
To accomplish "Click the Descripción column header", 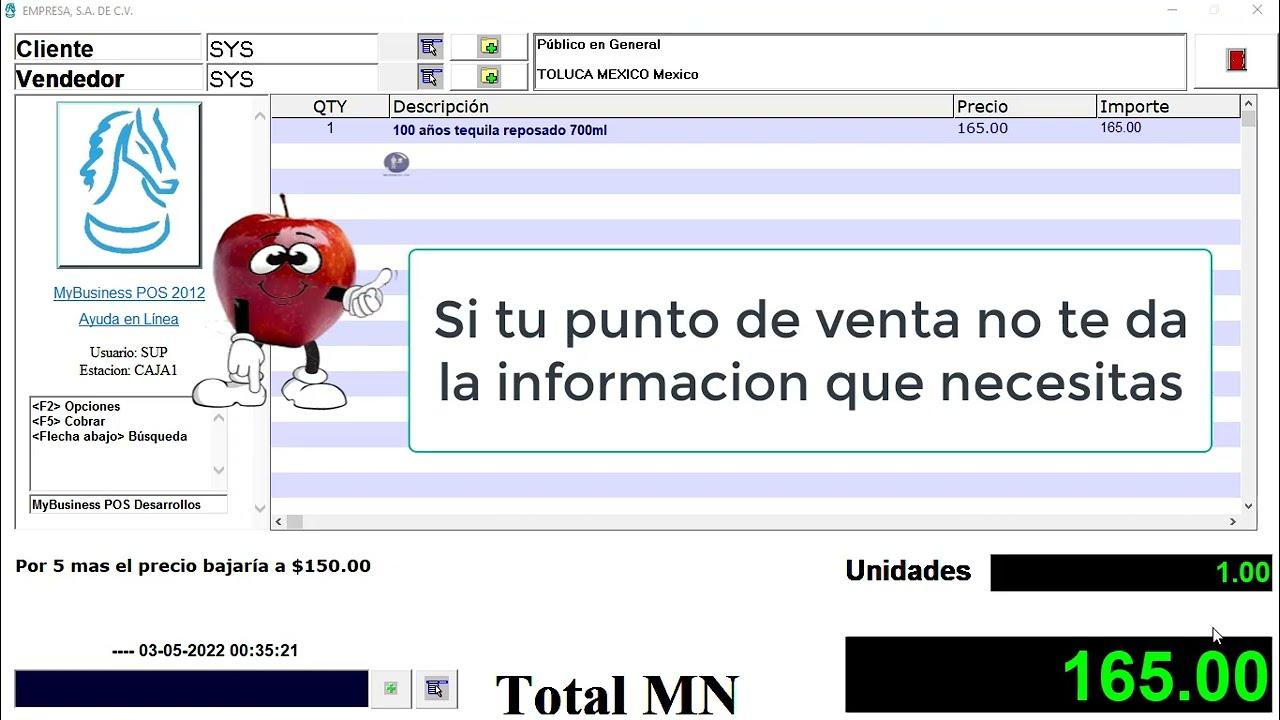I will click(x=671, y=106).
